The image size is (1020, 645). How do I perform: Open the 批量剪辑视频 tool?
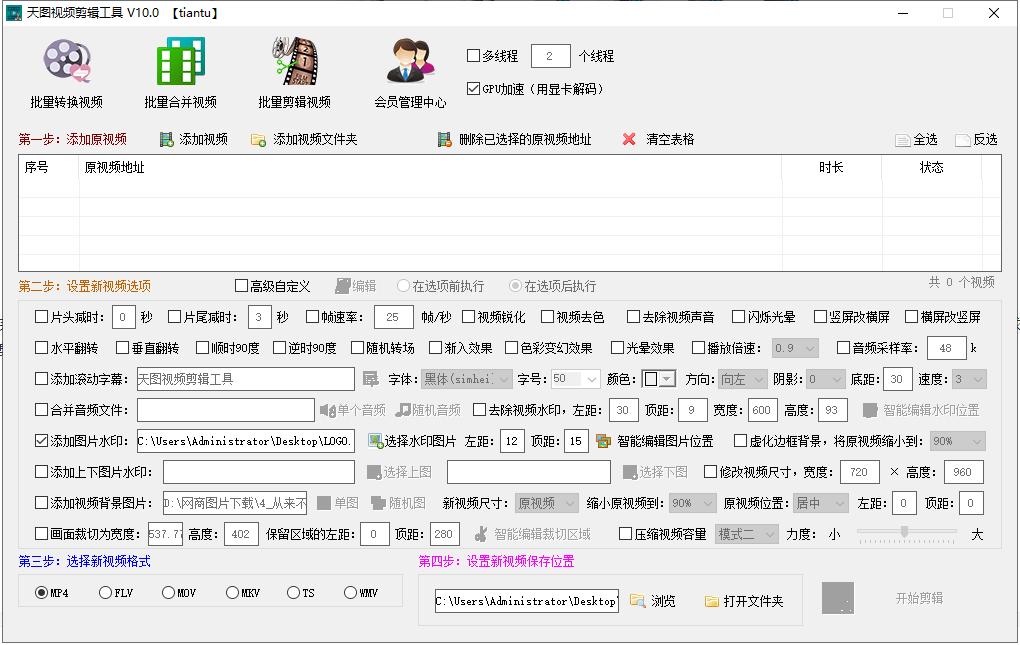[x=293, y=70]
